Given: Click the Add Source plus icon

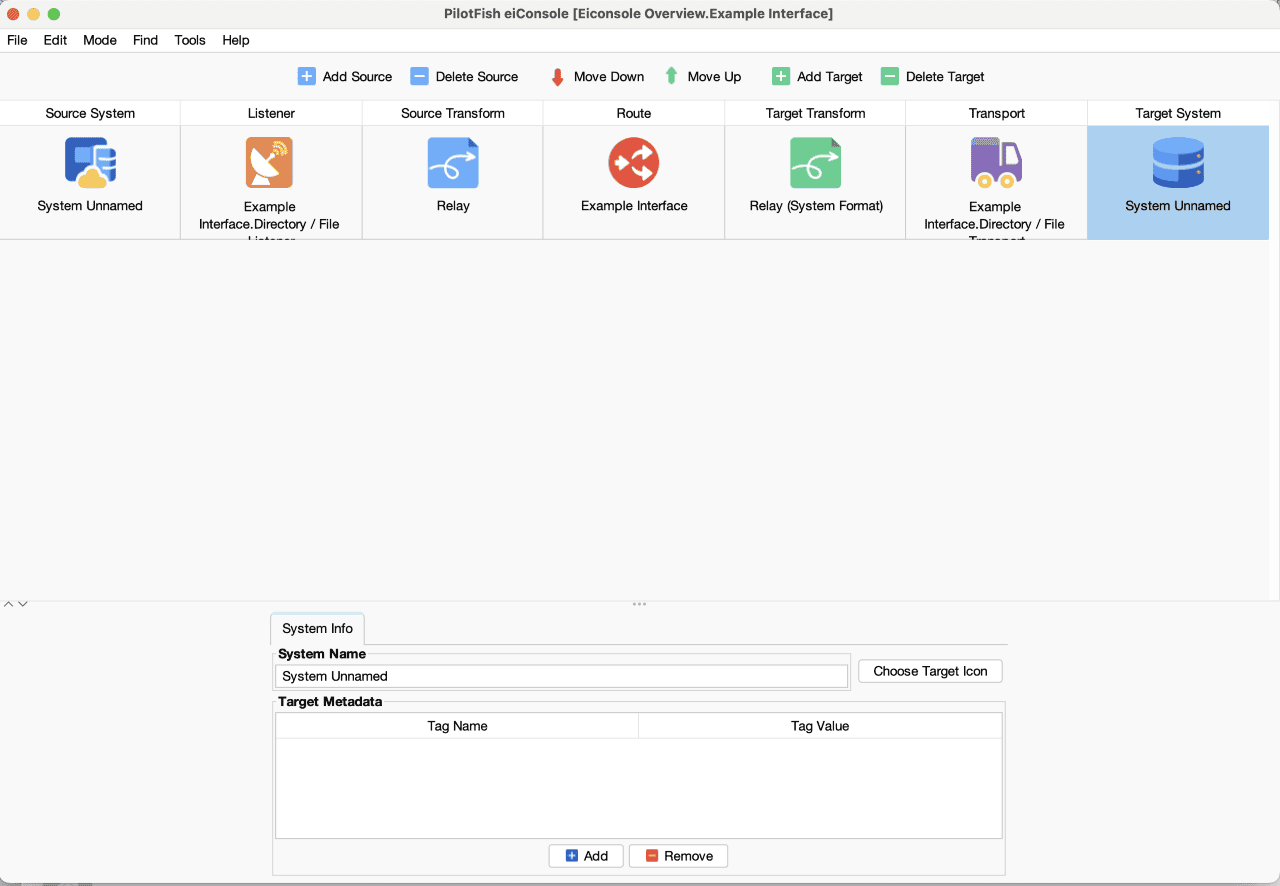Looking at the screenshot, I should coord(307,76).
